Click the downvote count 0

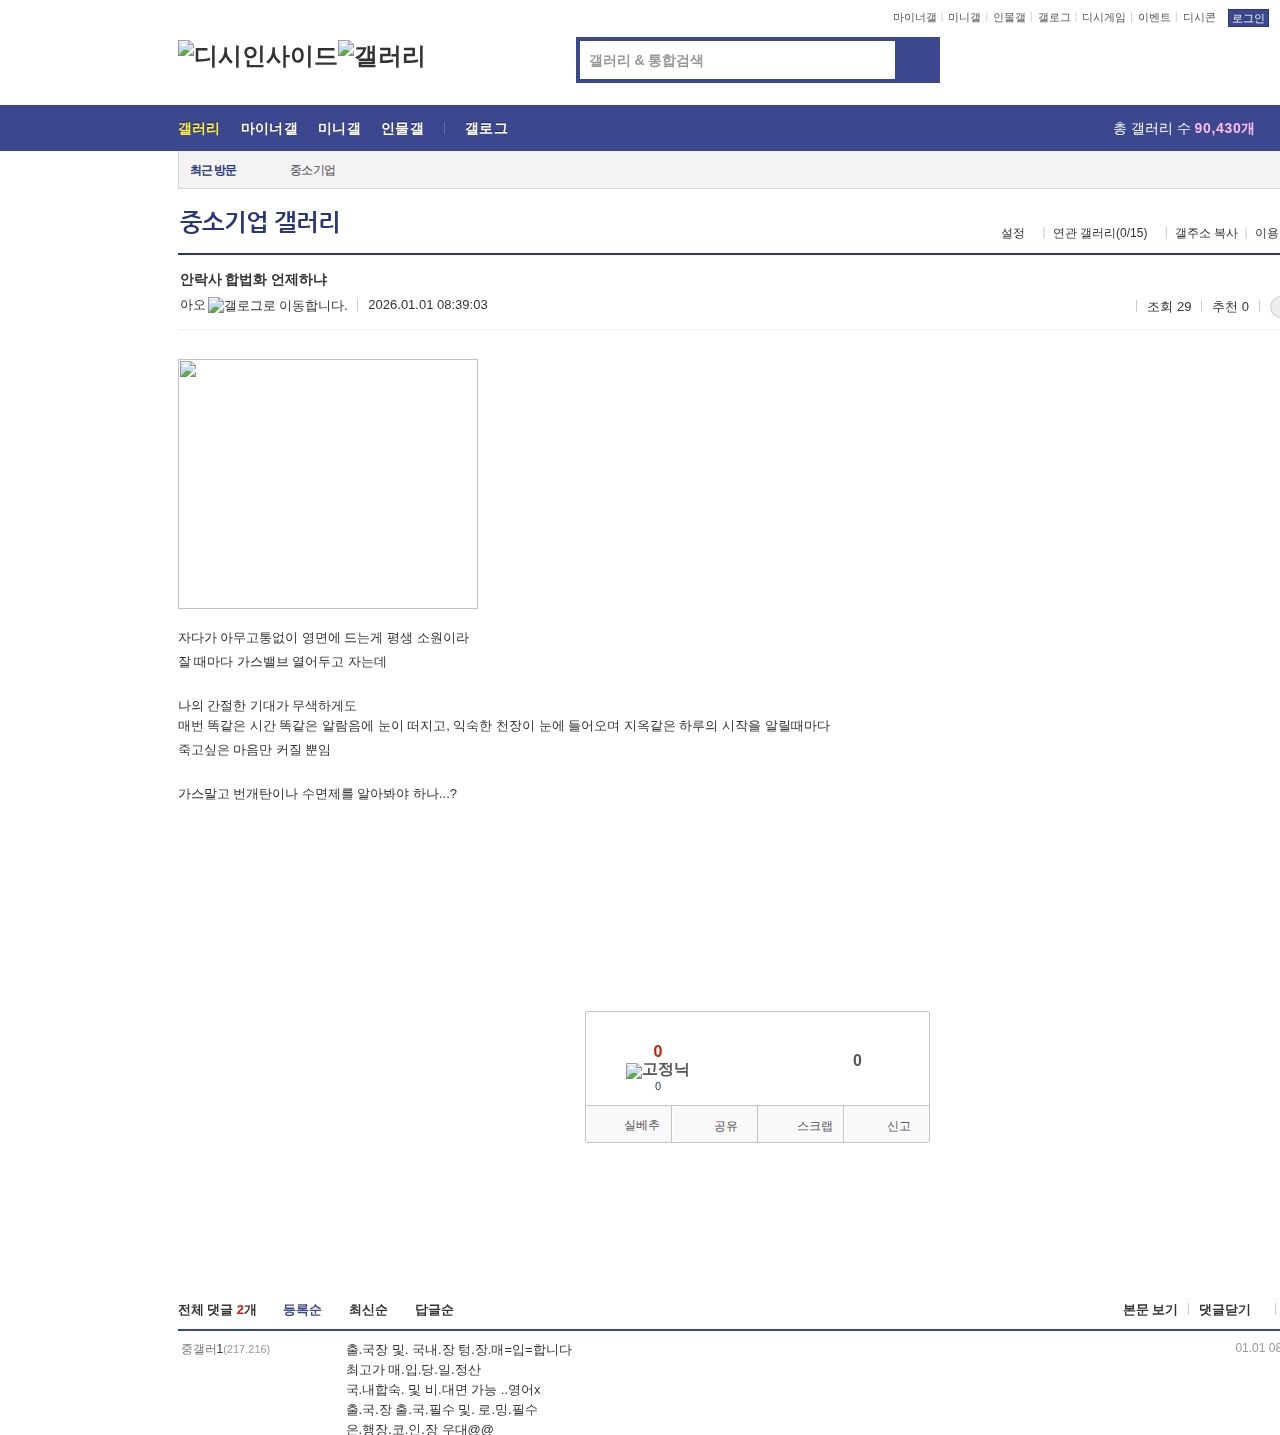coord(857,1060)
